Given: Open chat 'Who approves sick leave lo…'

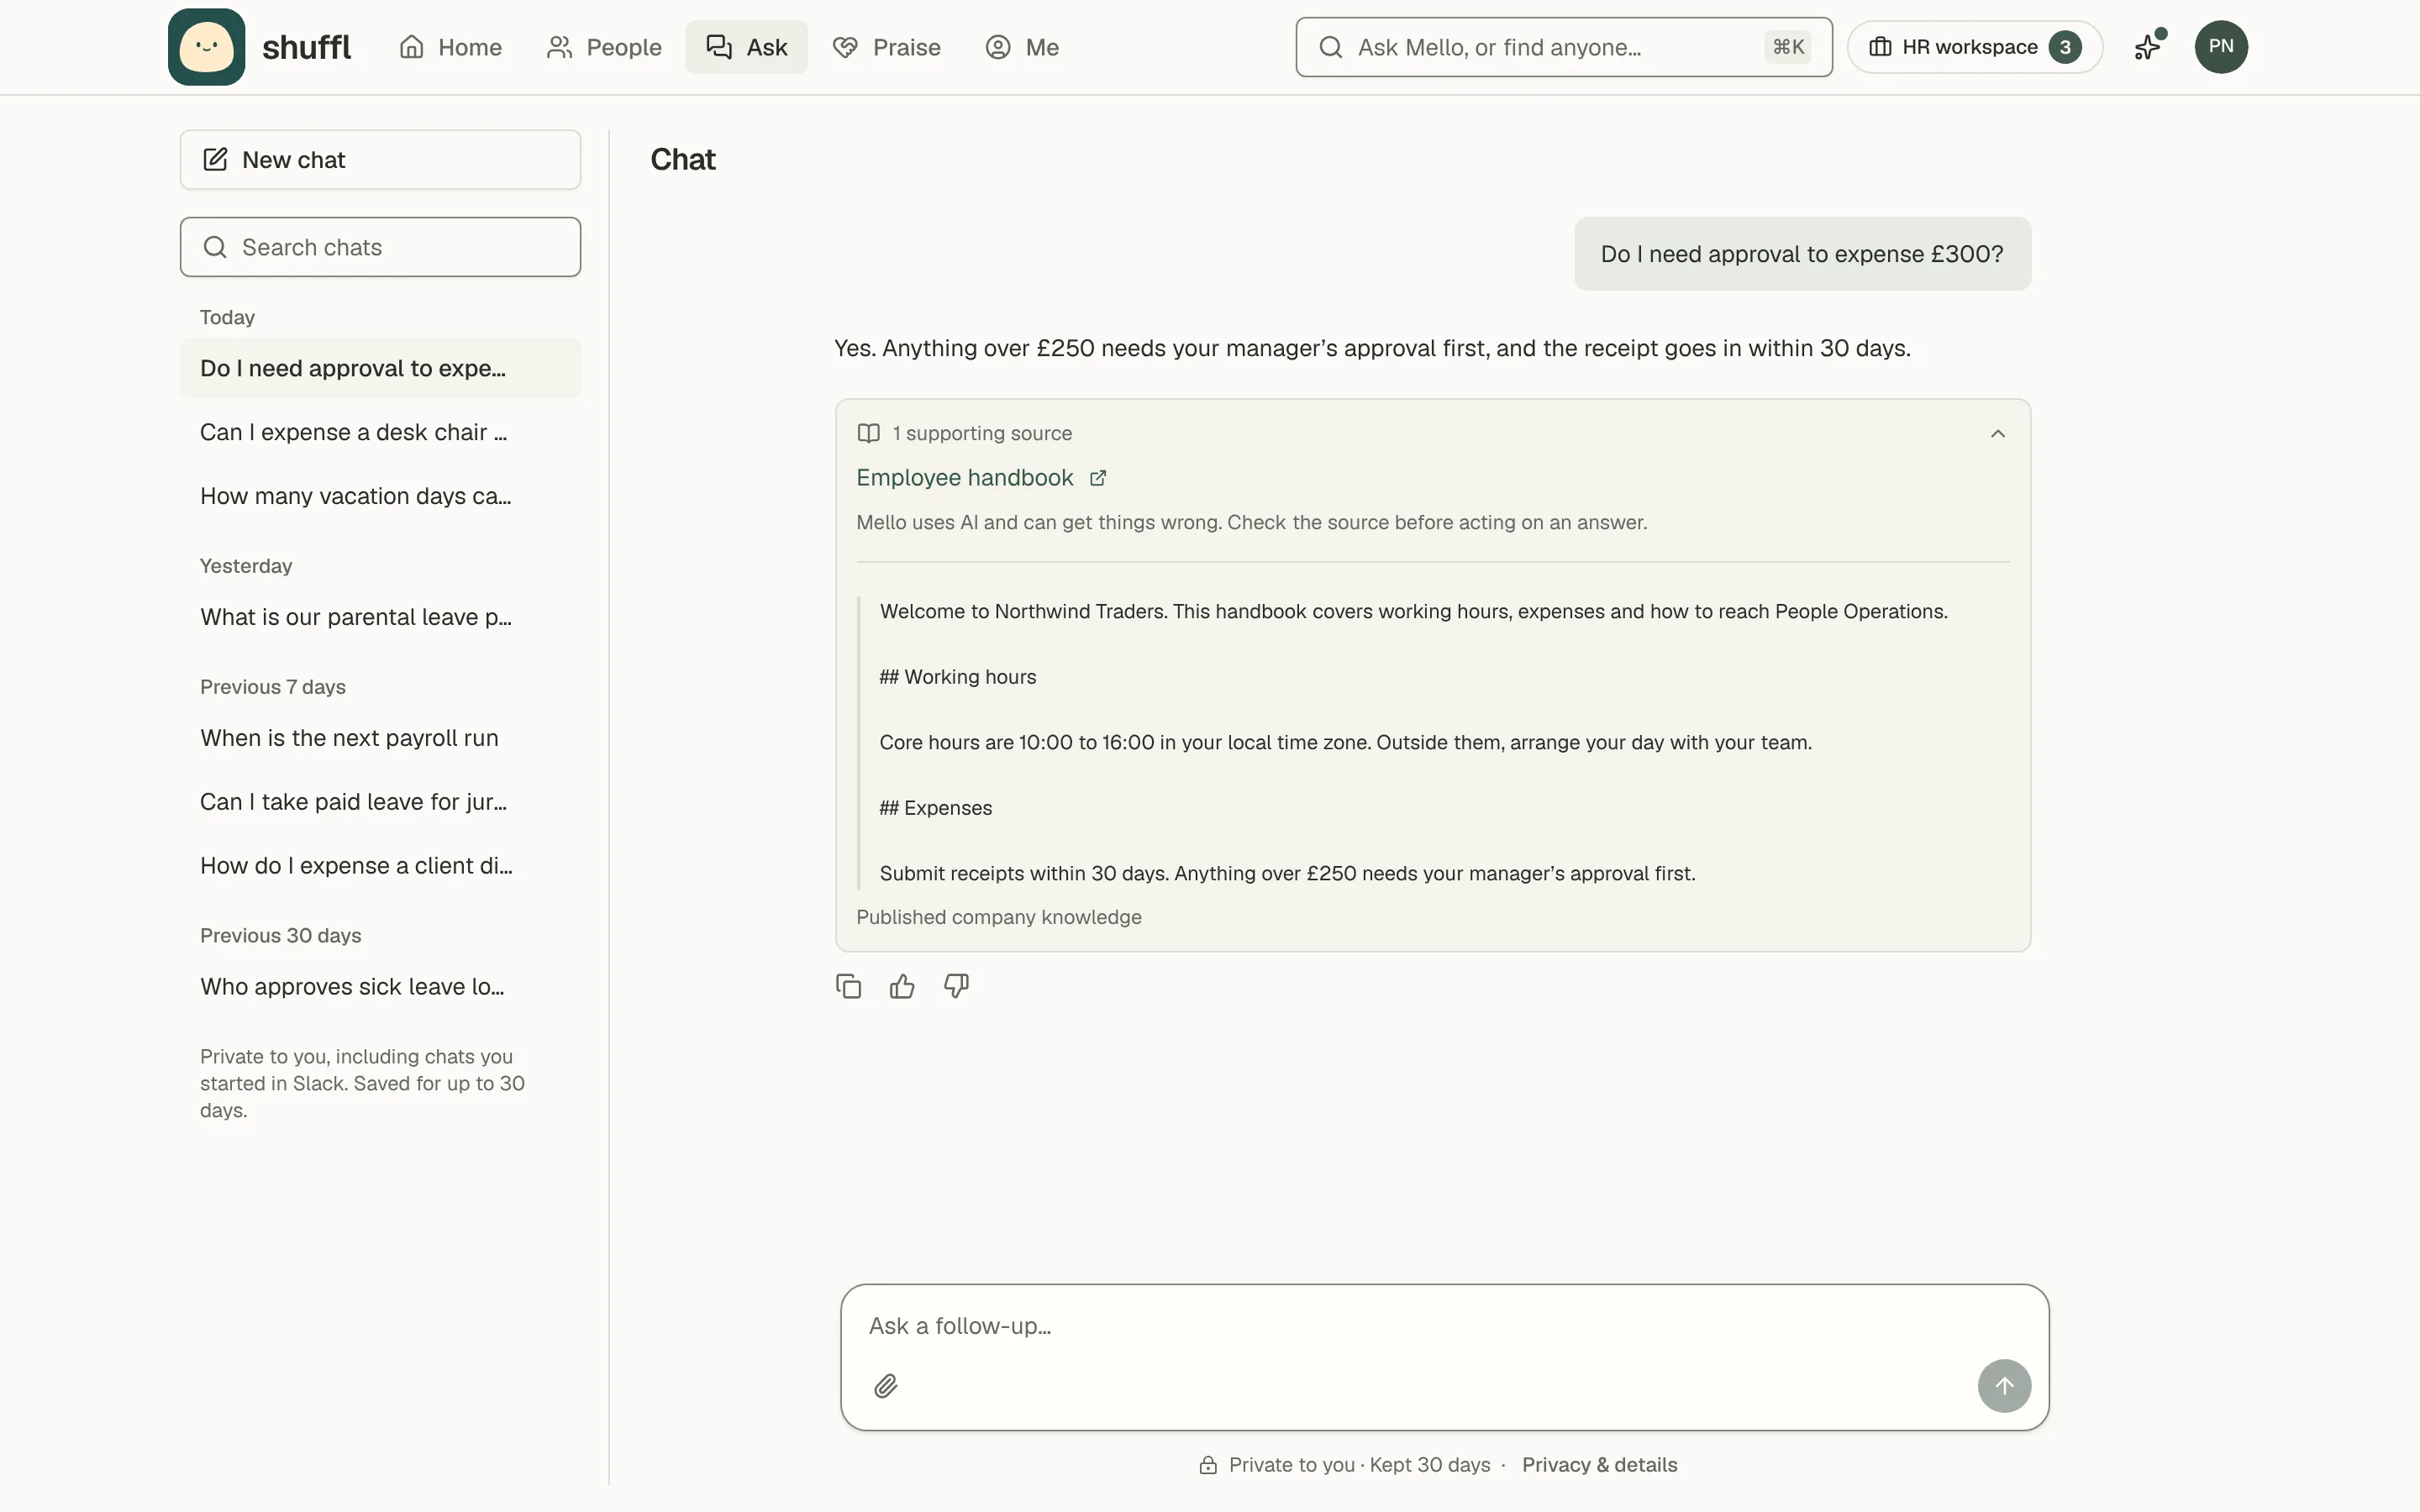Looking at the screenshot, I should pos(380,987).
